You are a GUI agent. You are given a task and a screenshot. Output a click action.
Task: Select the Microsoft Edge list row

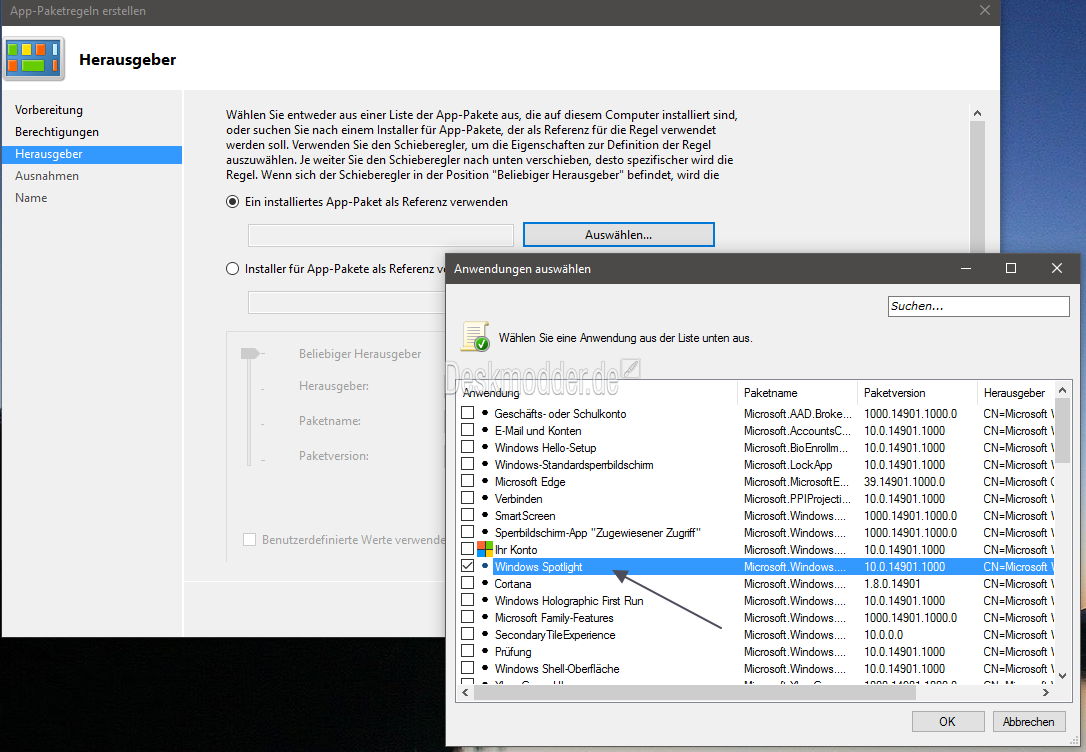755,482
